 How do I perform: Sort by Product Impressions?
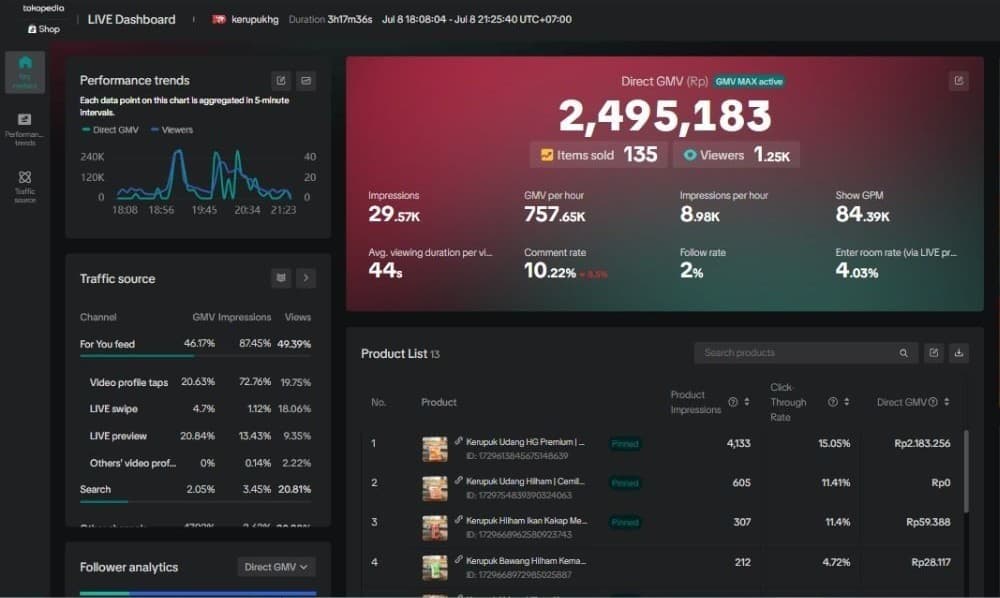click(x=747, y=402)
